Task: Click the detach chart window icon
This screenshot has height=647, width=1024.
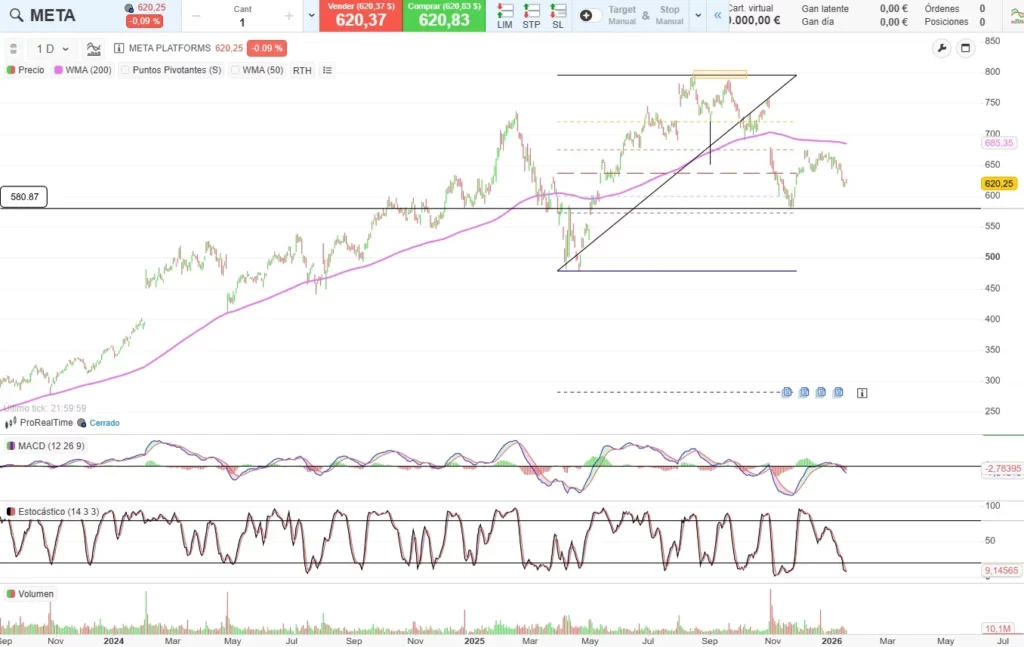Action: pyautogui.click(x=966, y=48)
